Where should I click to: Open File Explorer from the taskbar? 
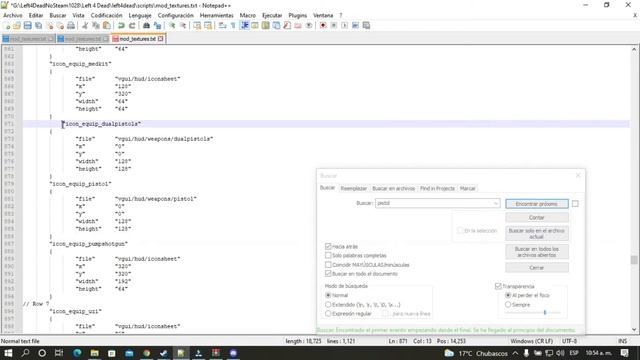point(94,353)
